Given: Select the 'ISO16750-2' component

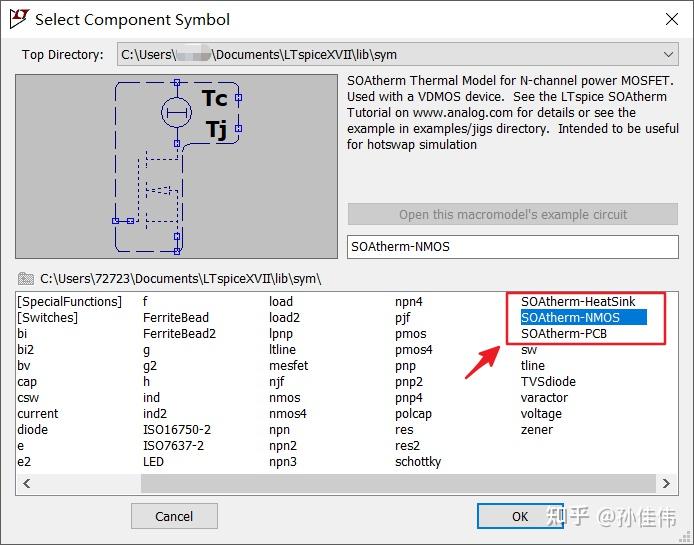Looking at the screenshot, I should point(177,429).
